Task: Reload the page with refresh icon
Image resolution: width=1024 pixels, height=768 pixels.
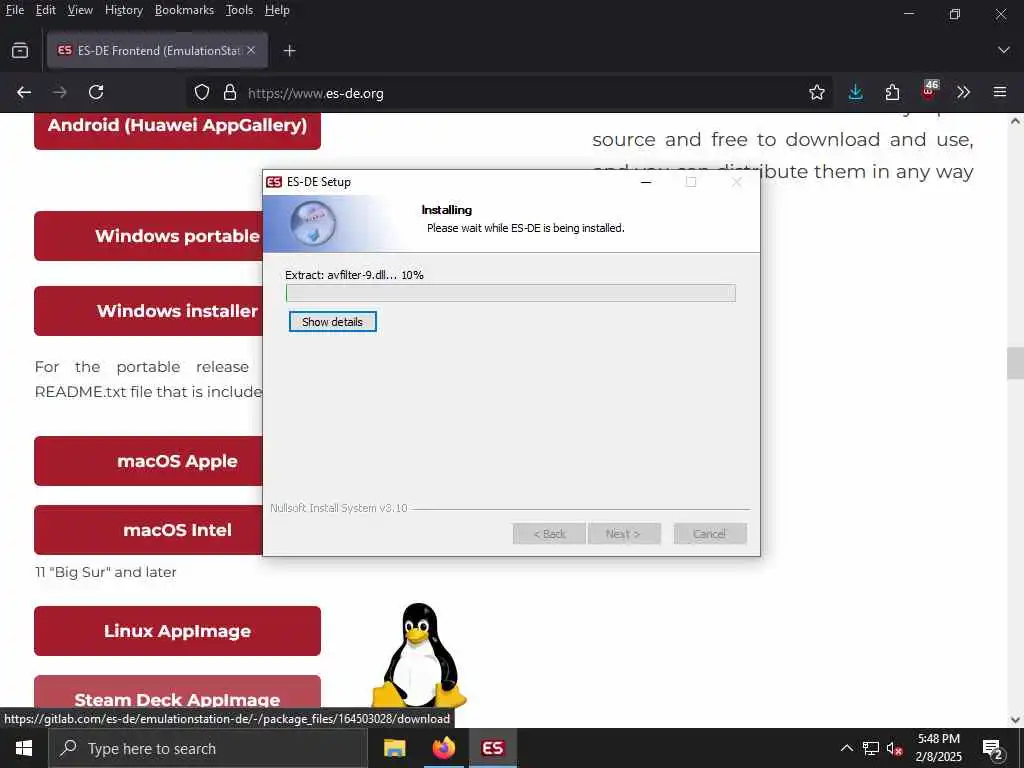Action: click(x=96, y=93)
